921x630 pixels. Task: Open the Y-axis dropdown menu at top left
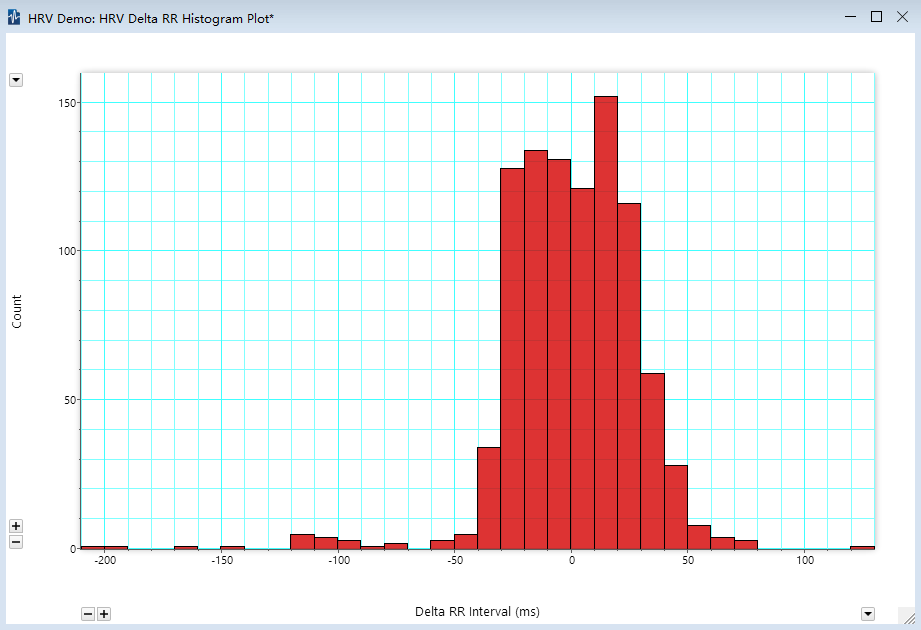click(16, 80)
